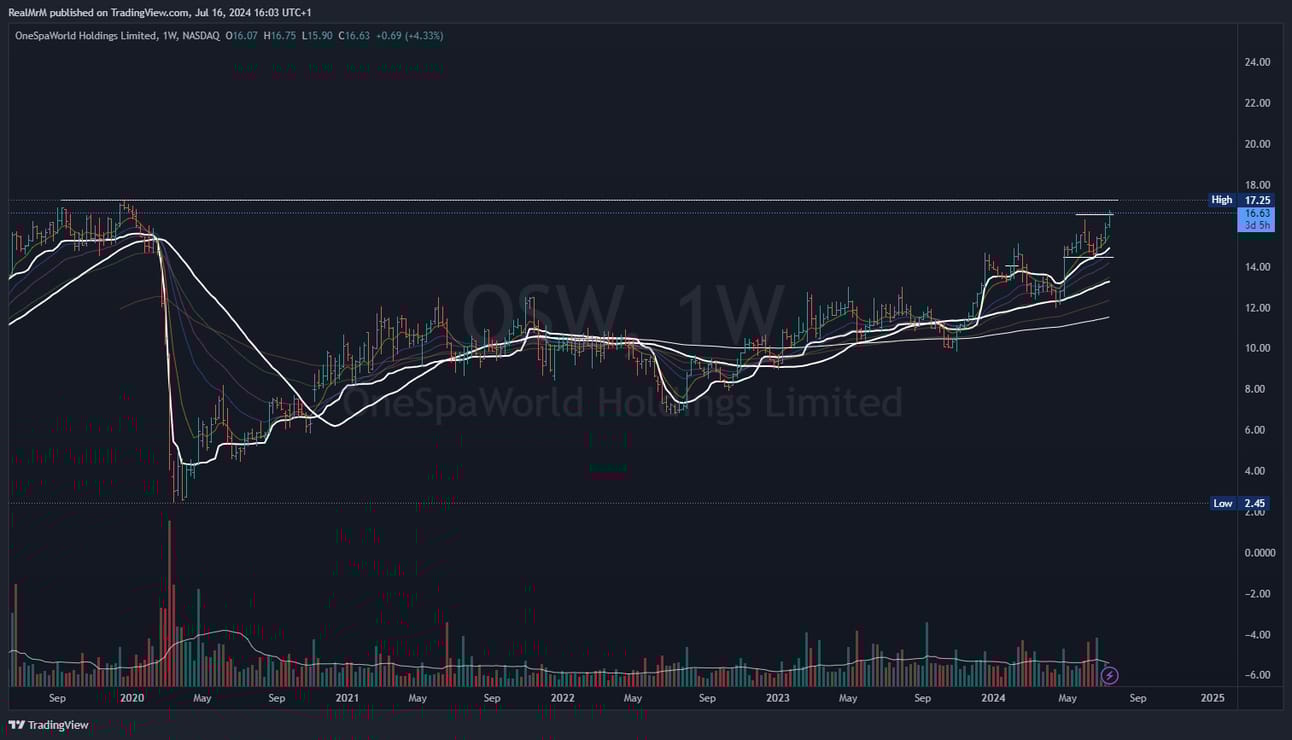Select the open value O16.07 in the legend

coord(242,36)
